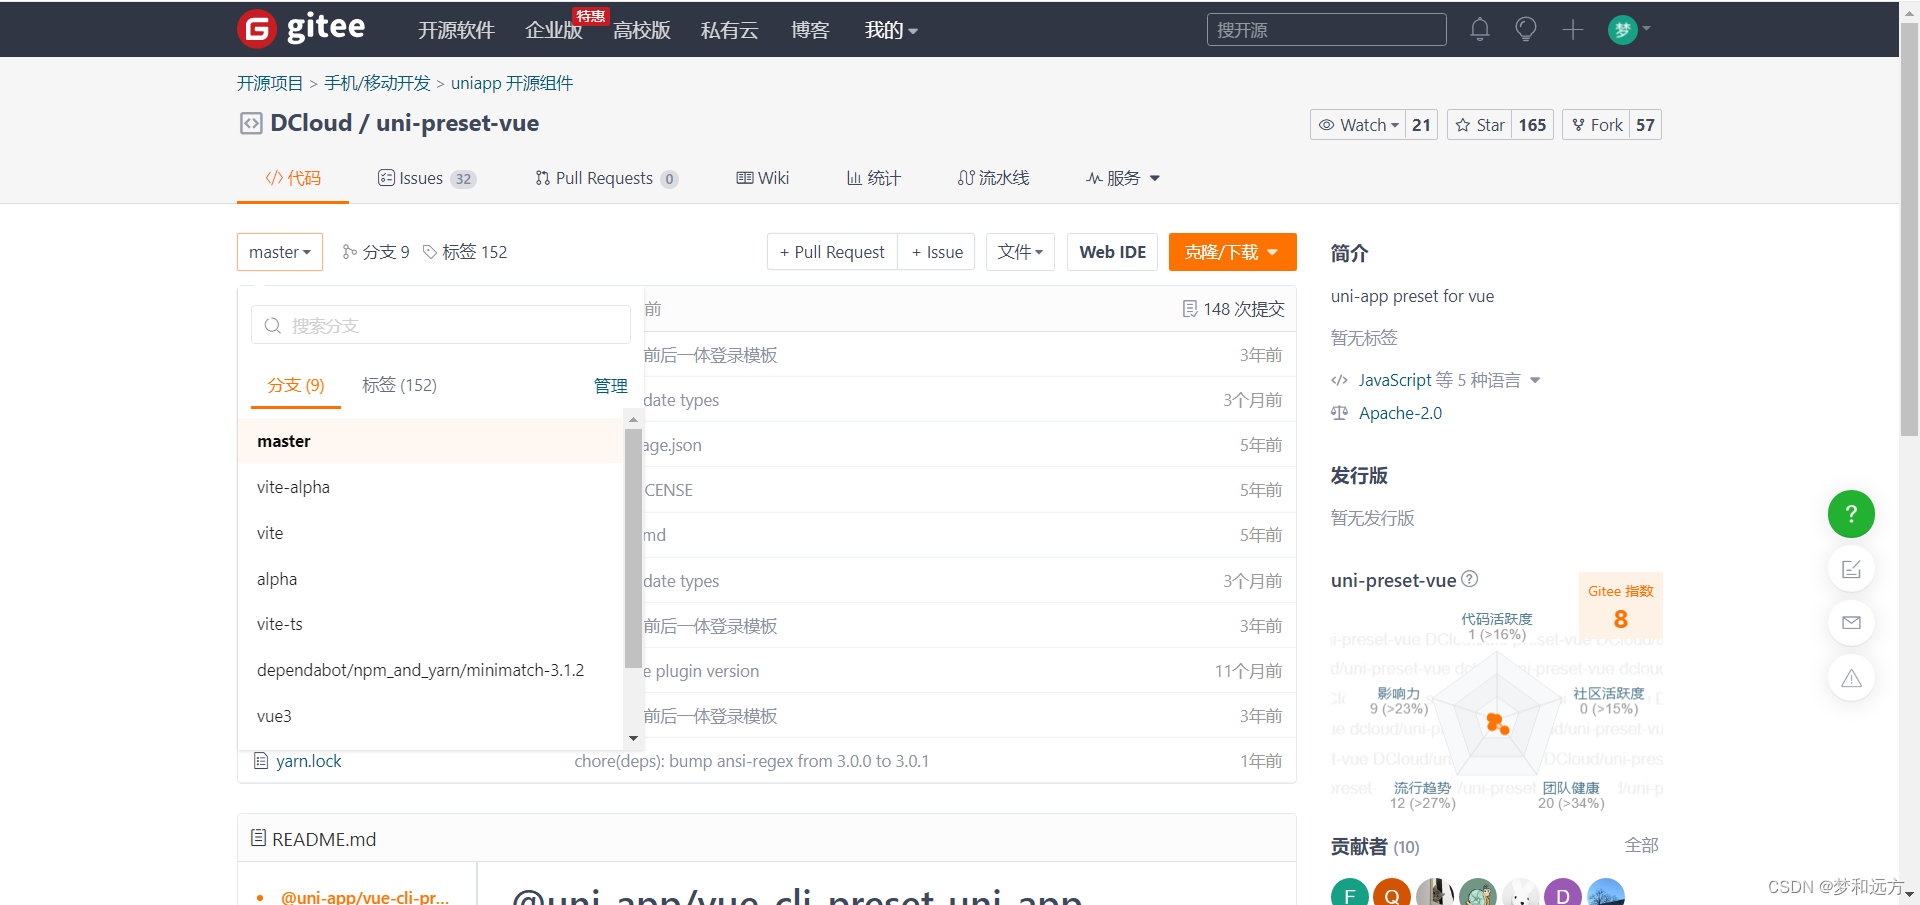The image size is (1920, 905).
Task: Select the vite-alpha branch
Action: coord(432,487)
